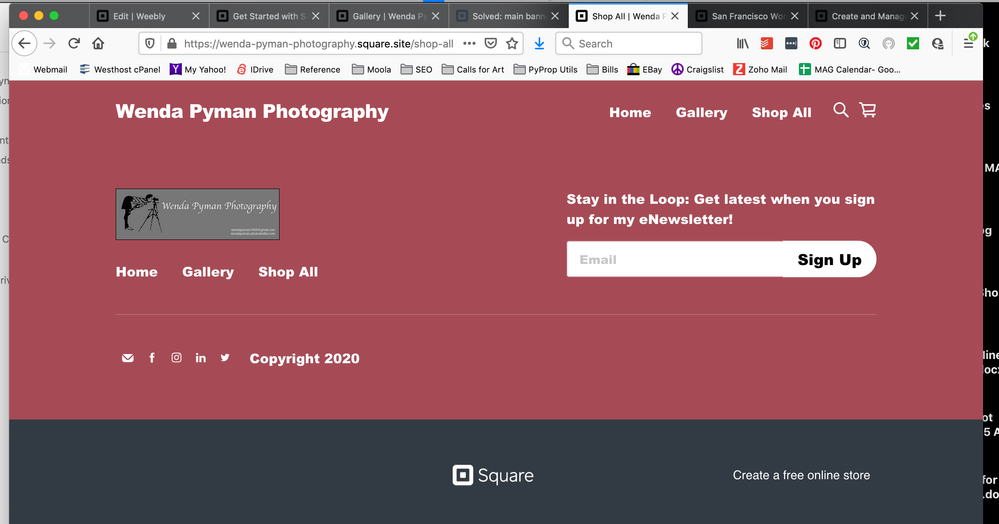Open the shopping cart icon
Viewport: 999px width, 524px height.
coord(867,110)
